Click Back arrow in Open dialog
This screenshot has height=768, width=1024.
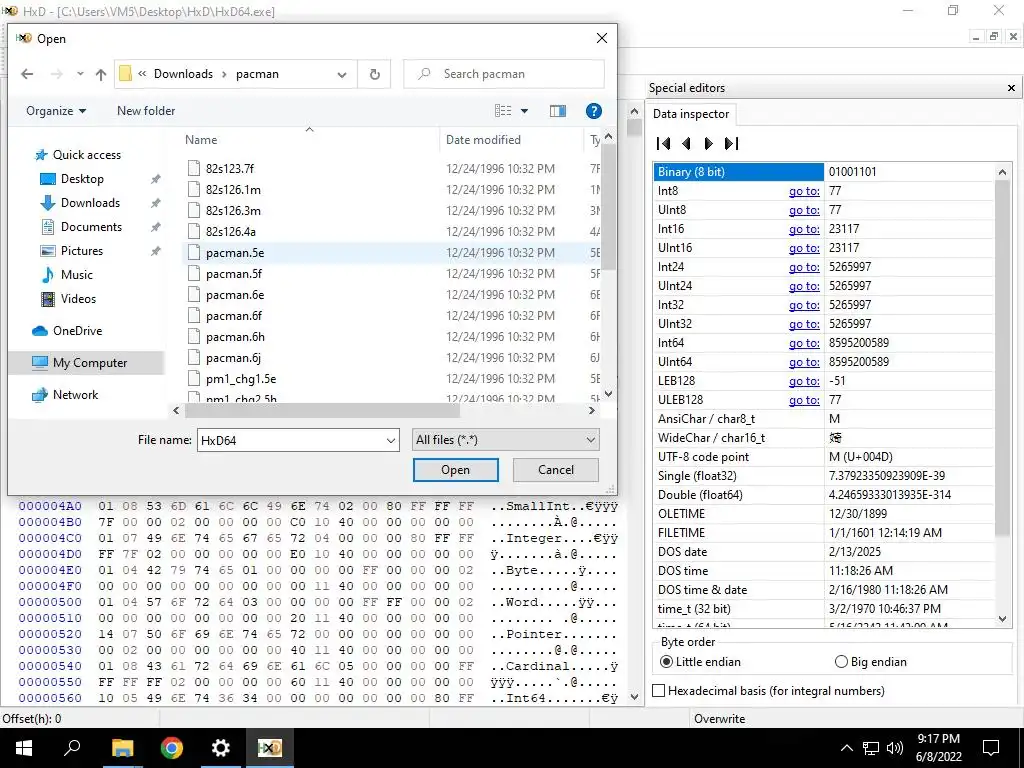27,74
